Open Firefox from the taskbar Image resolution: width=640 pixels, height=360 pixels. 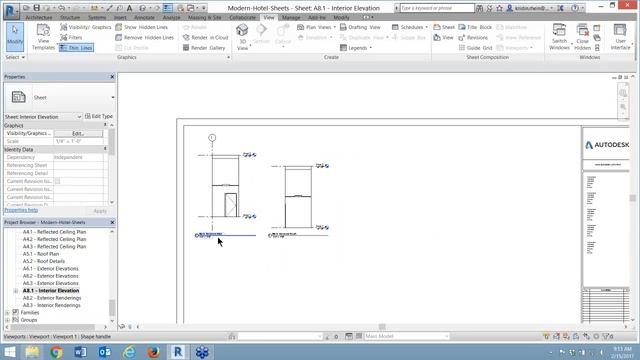153,352
